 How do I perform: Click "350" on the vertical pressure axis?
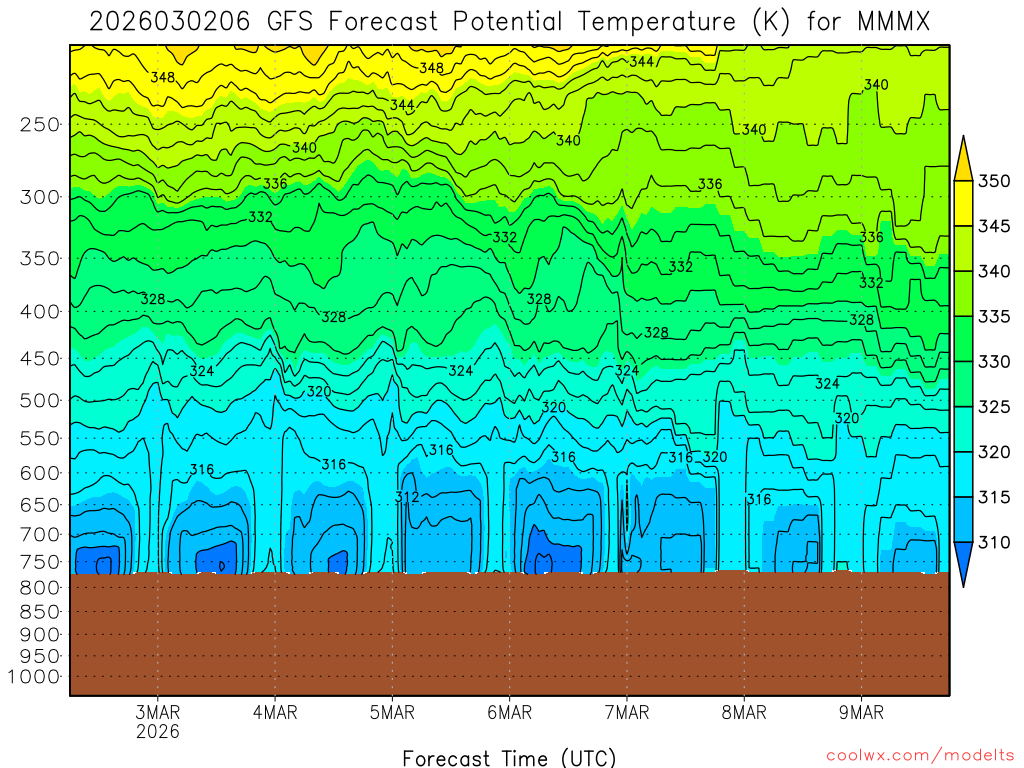coord(40,259)
